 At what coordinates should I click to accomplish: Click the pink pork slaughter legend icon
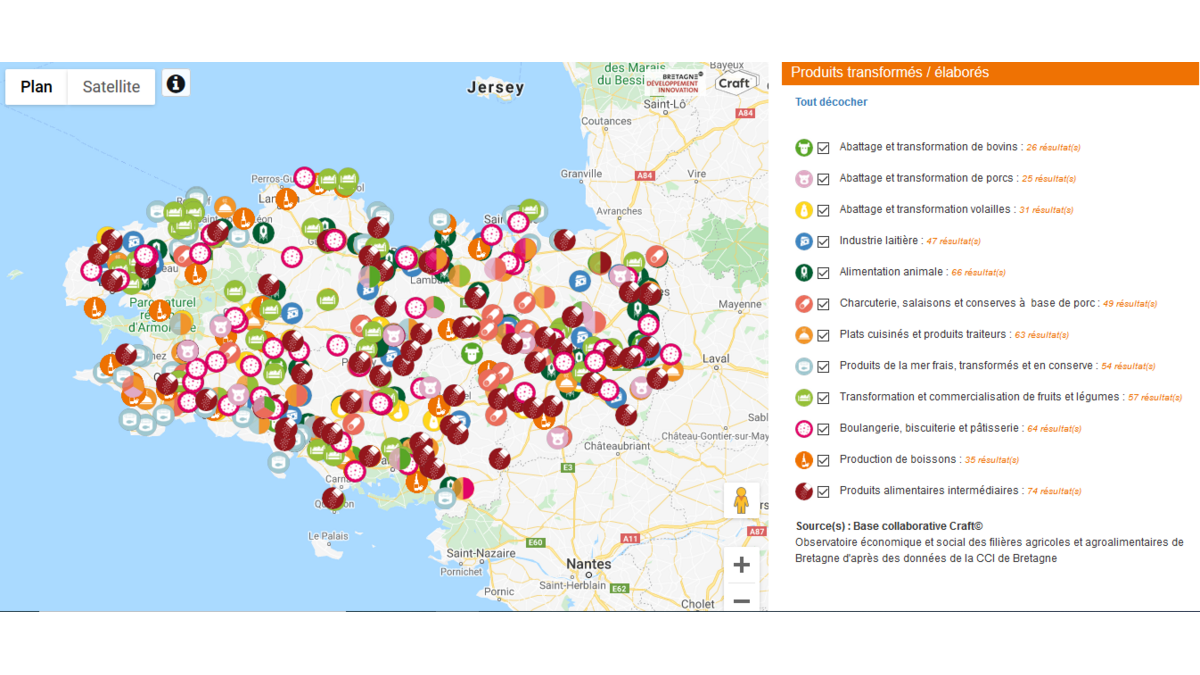[x=804, y=179]
